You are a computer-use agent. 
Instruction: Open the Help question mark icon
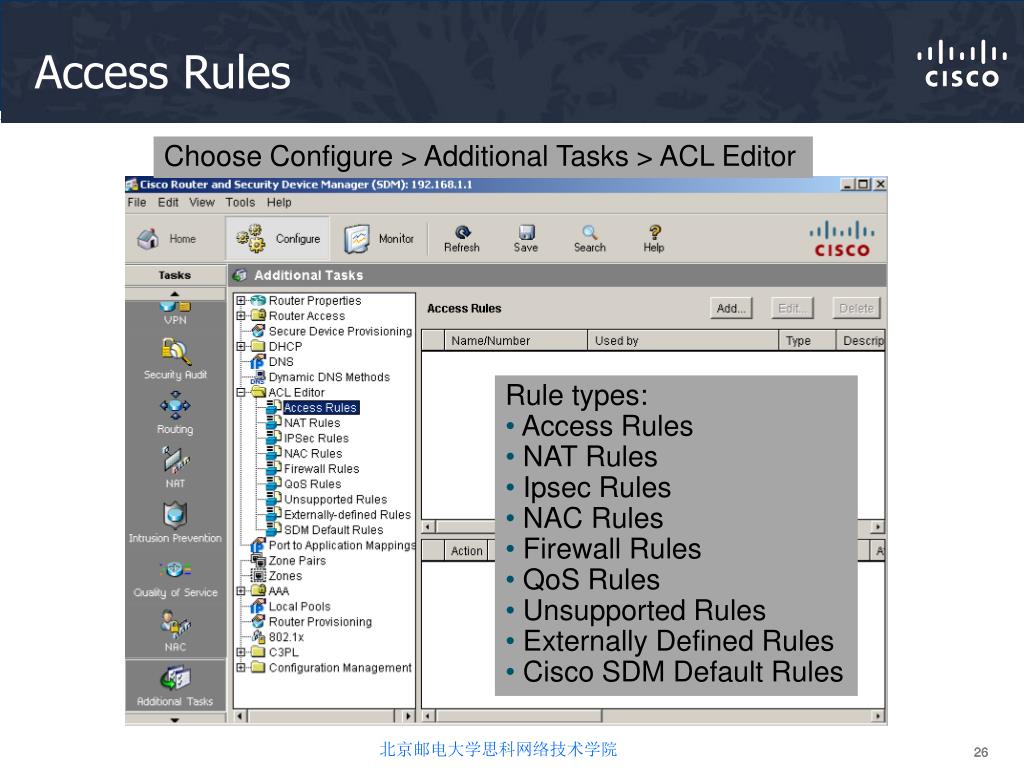654,232
